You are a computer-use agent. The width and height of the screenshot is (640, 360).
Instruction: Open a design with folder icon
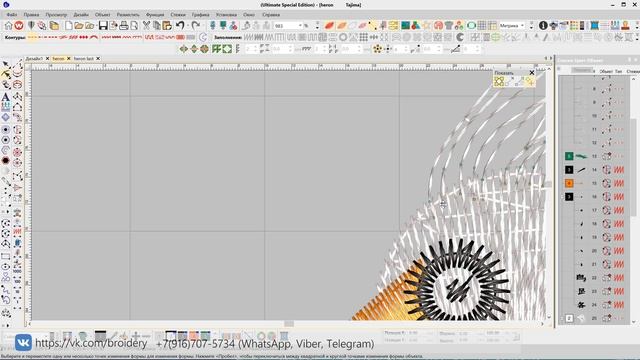pos(79,26)
